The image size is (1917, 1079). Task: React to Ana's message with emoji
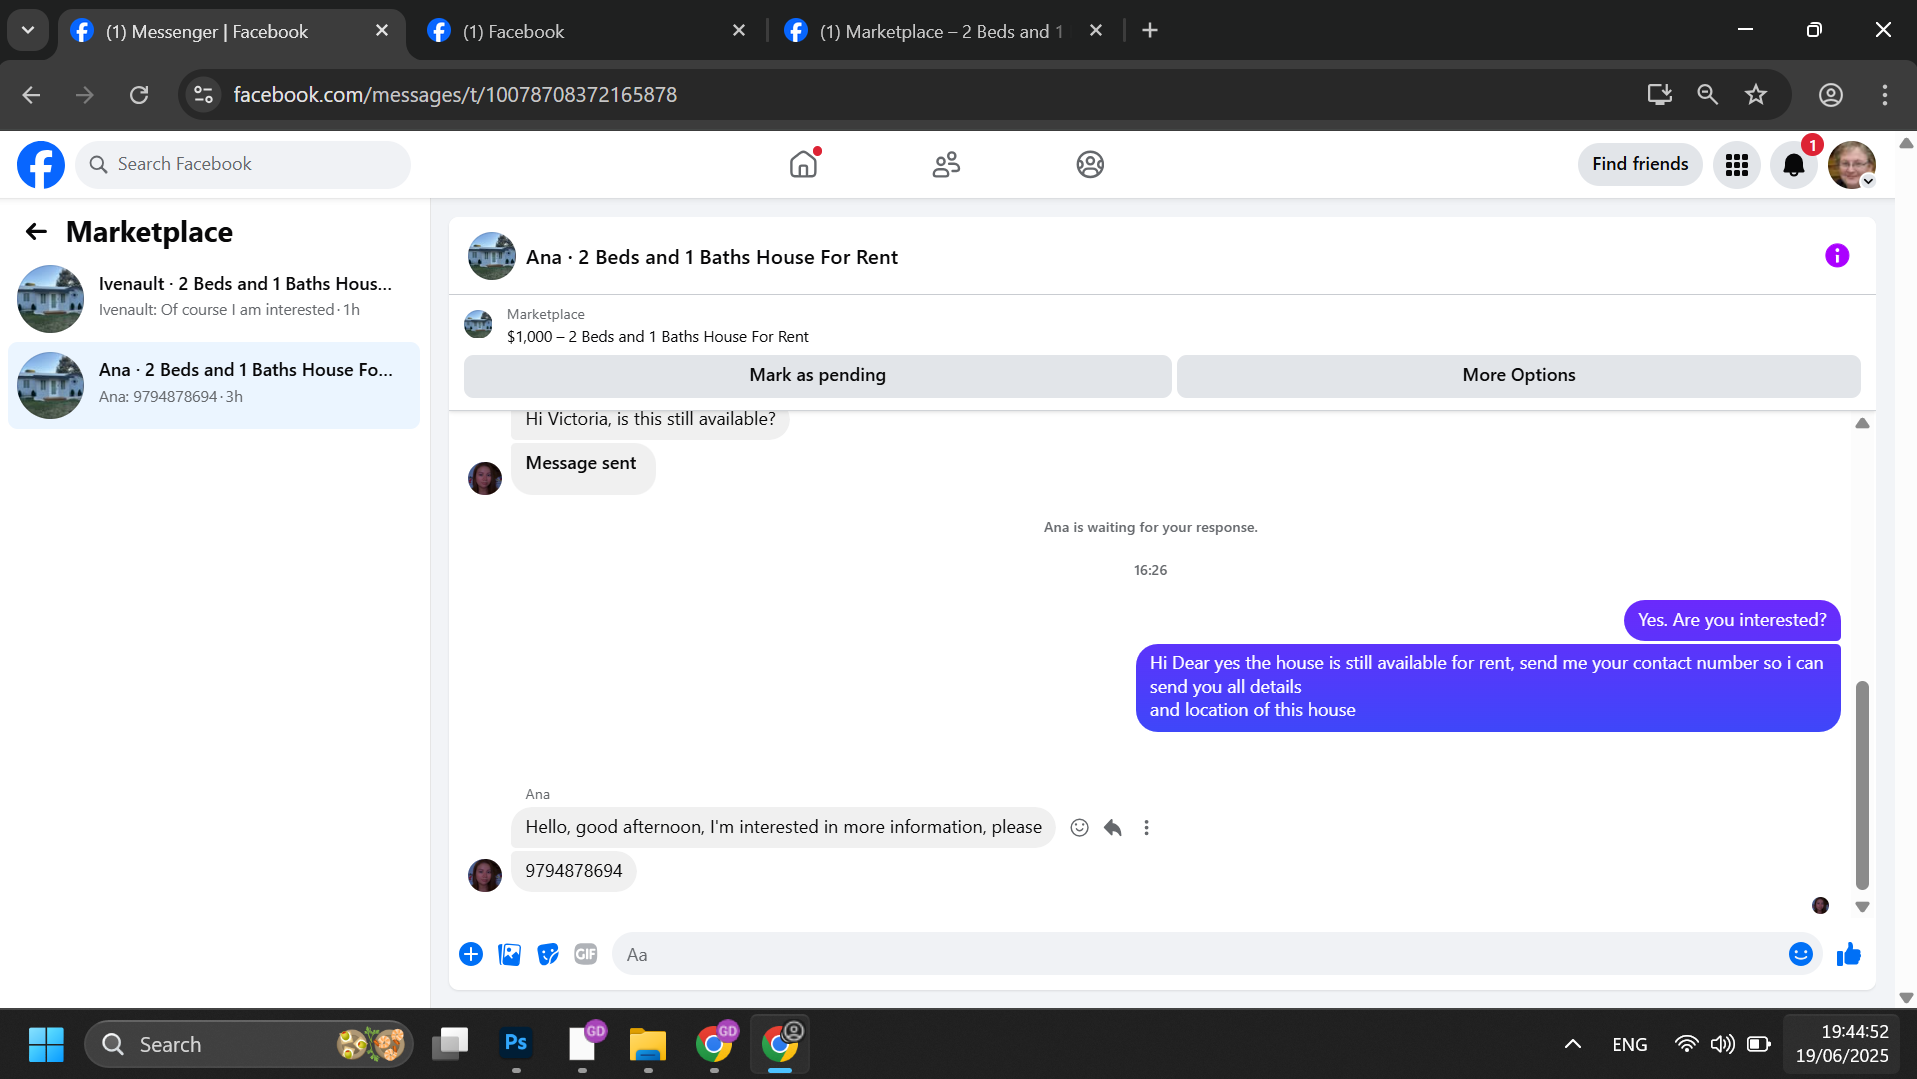pyautogui.click(x=1079, y=828)
